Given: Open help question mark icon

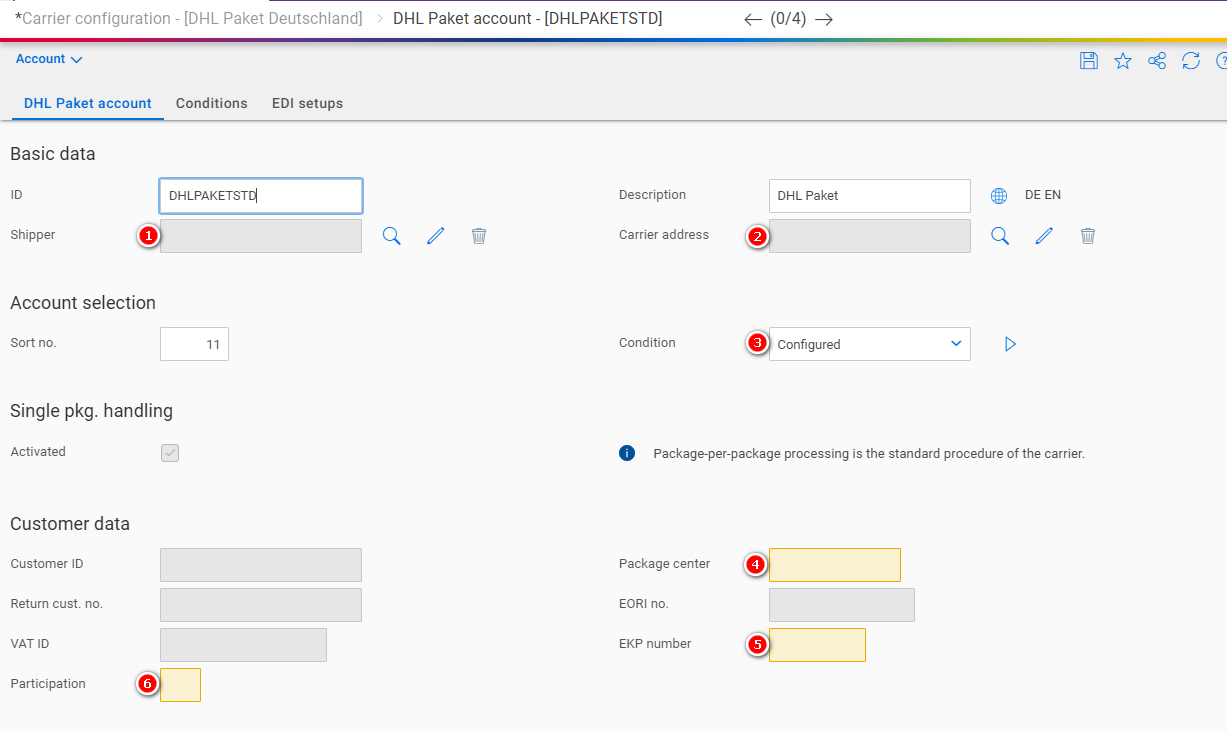Looking at the screenshot, I should [x=1221, y=61].
